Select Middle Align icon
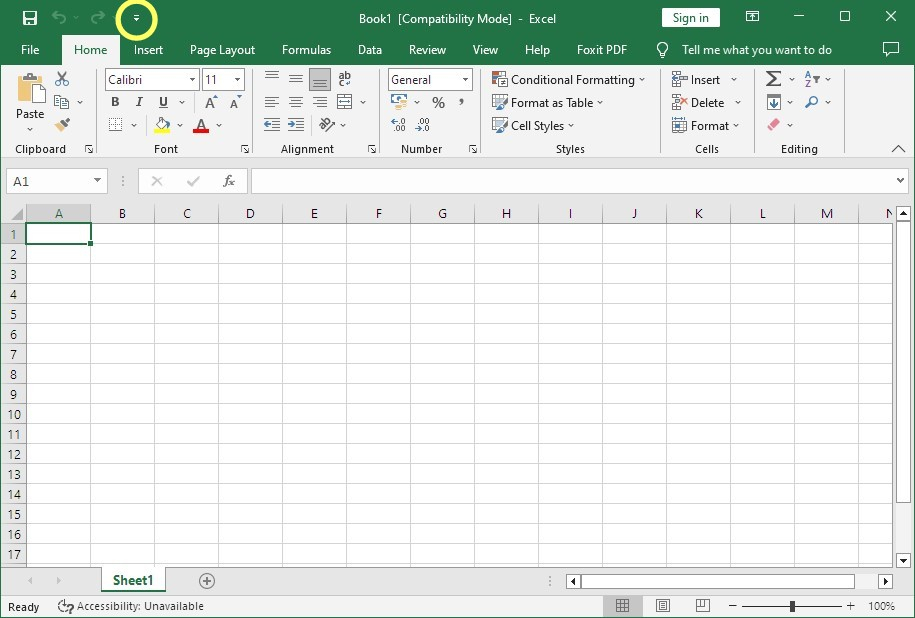Viewport: 915px width, 618px height. pos(296,78)
